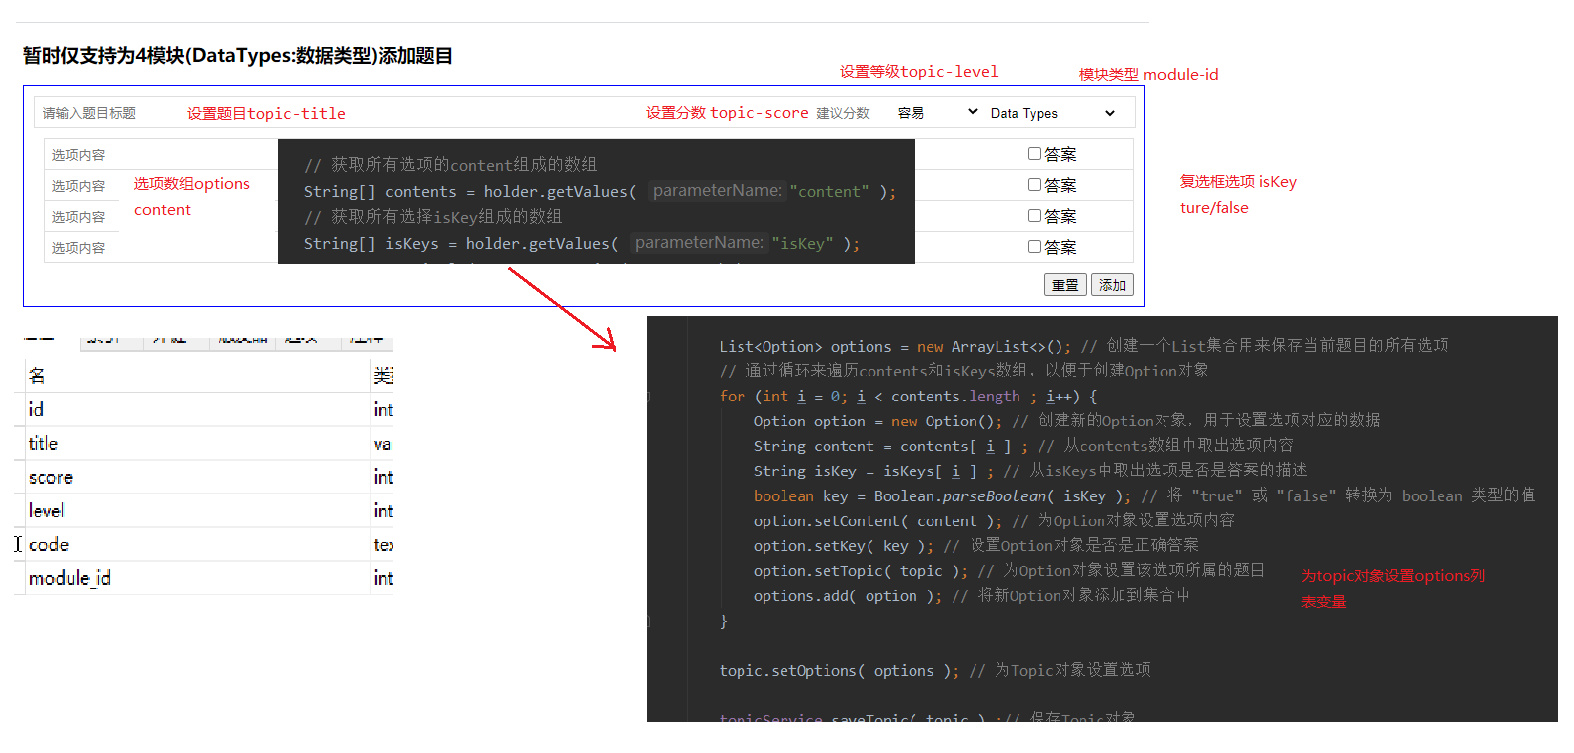Select the module_id row in the table
Viewport: 1574px width, 753px height.
tap(209, 578)
